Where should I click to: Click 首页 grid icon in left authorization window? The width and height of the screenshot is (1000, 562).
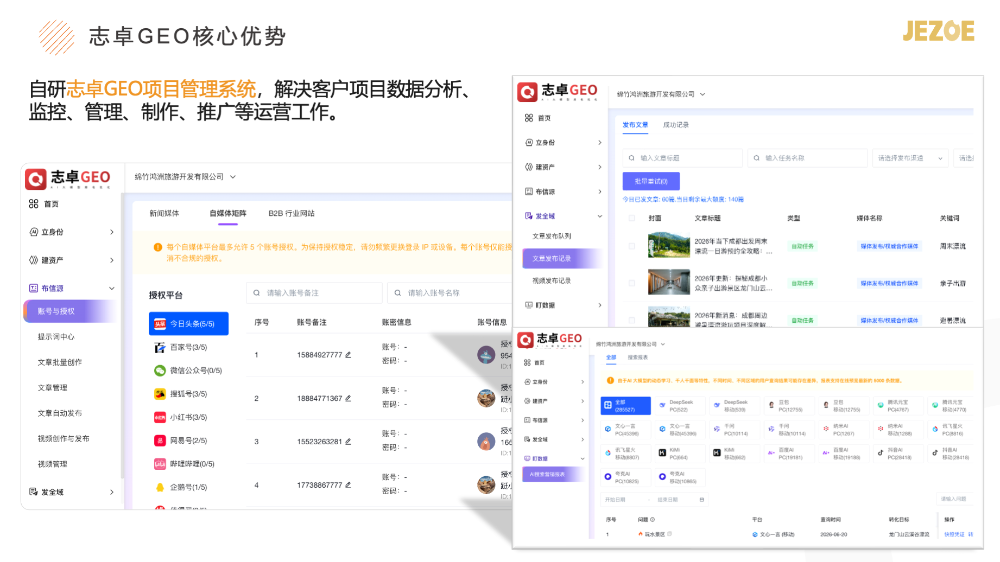click(x=33, y=204)
